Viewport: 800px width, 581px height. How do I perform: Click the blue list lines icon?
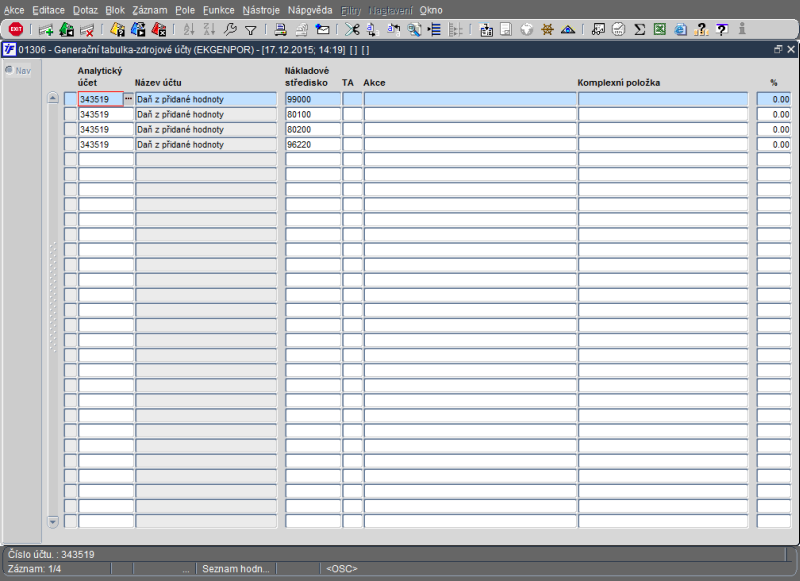pyautogui.click(x=434, y=30)
